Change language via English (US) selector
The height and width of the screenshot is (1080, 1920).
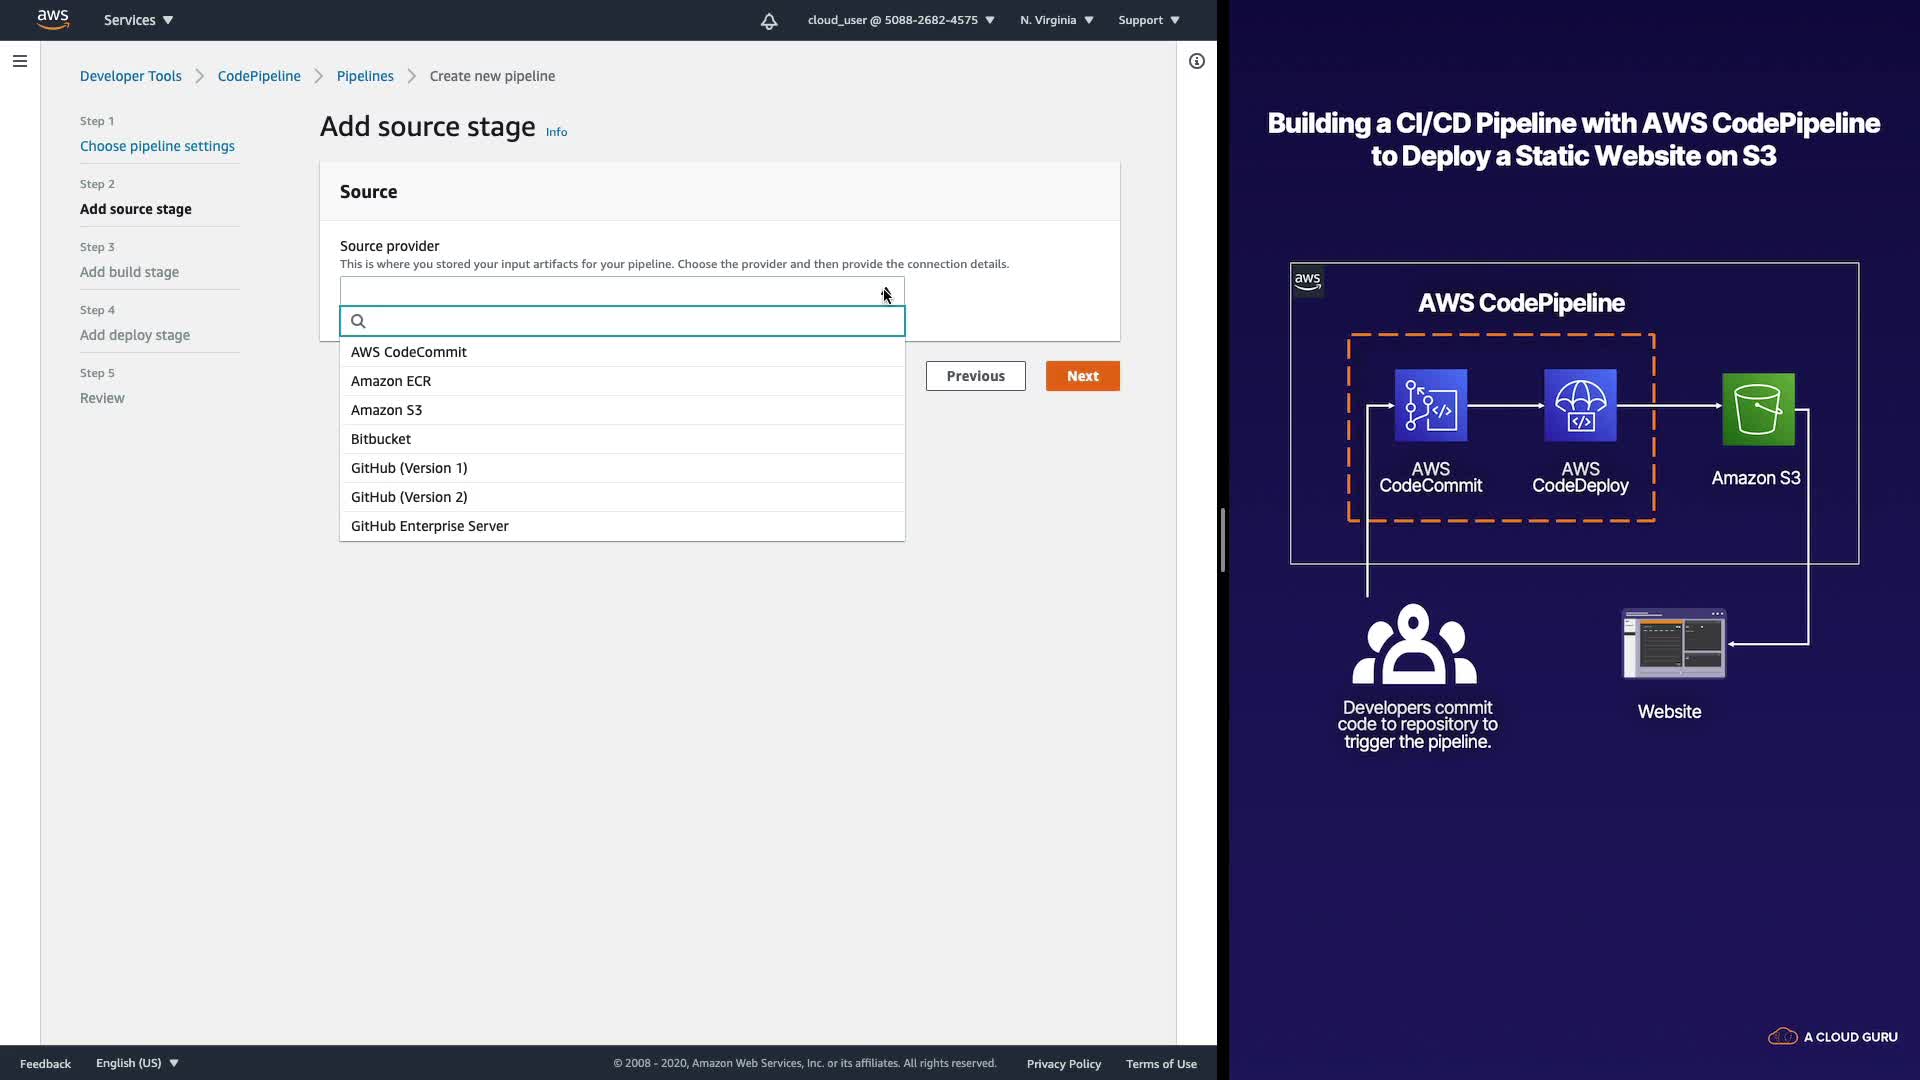(x=137, y=1063)
